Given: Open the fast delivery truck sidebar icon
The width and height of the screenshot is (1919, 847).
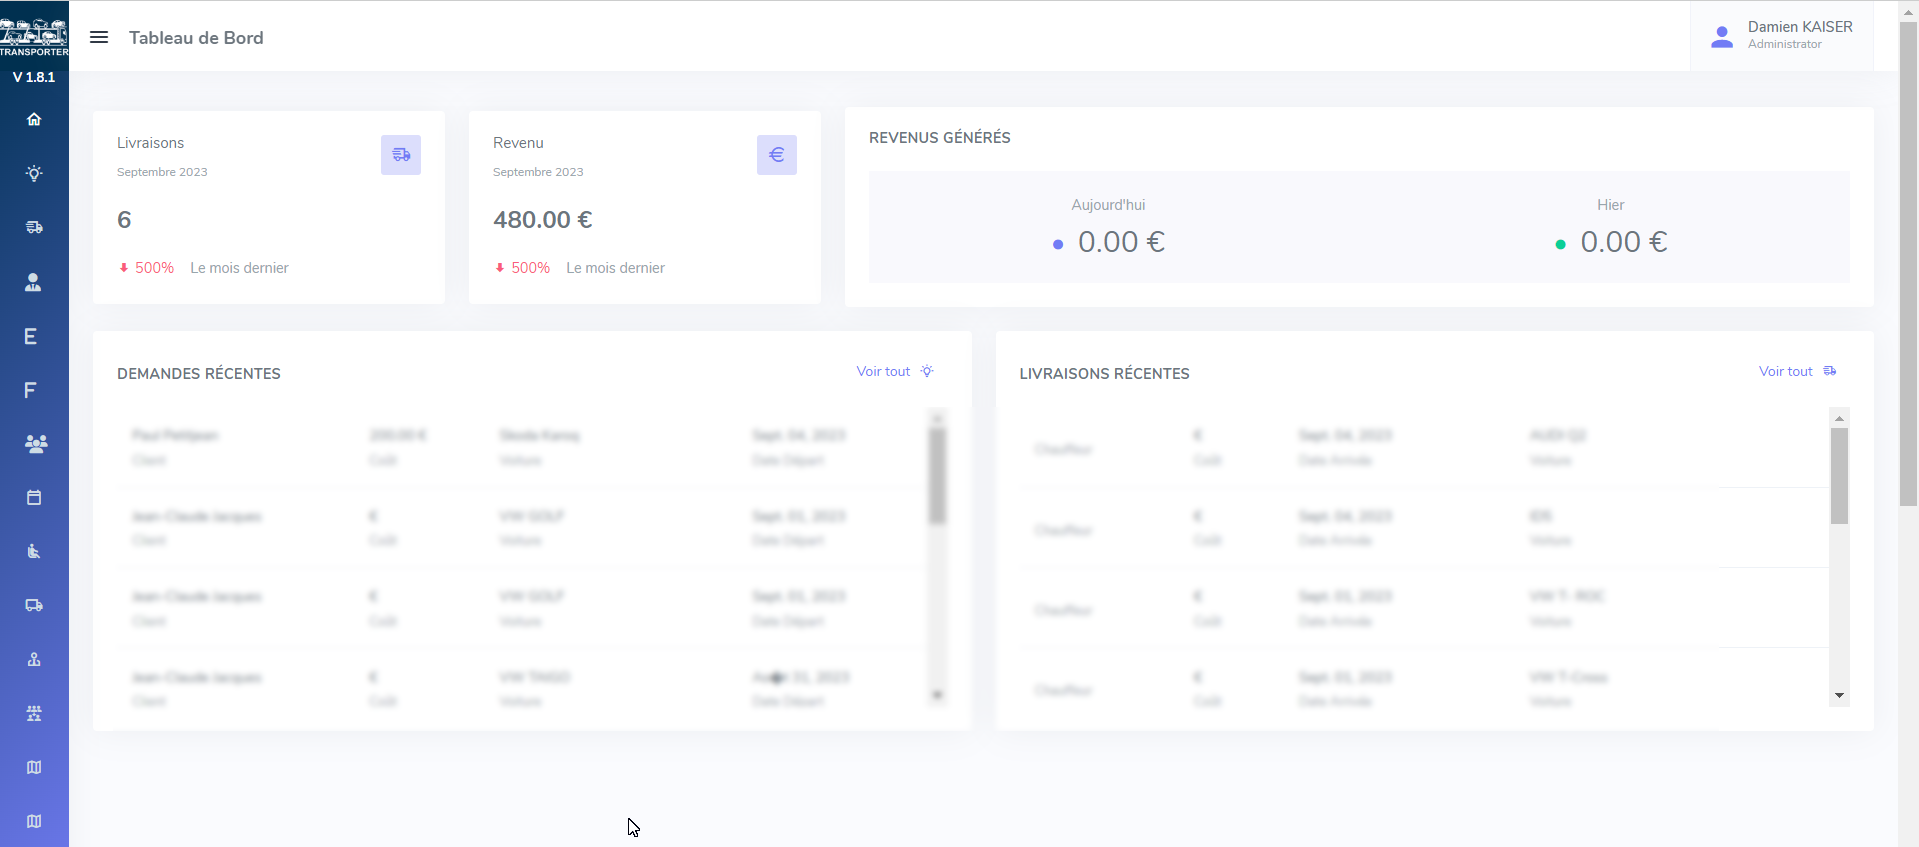Looking at the screenshot, I should pyautogui.click(x=34, y=227).
